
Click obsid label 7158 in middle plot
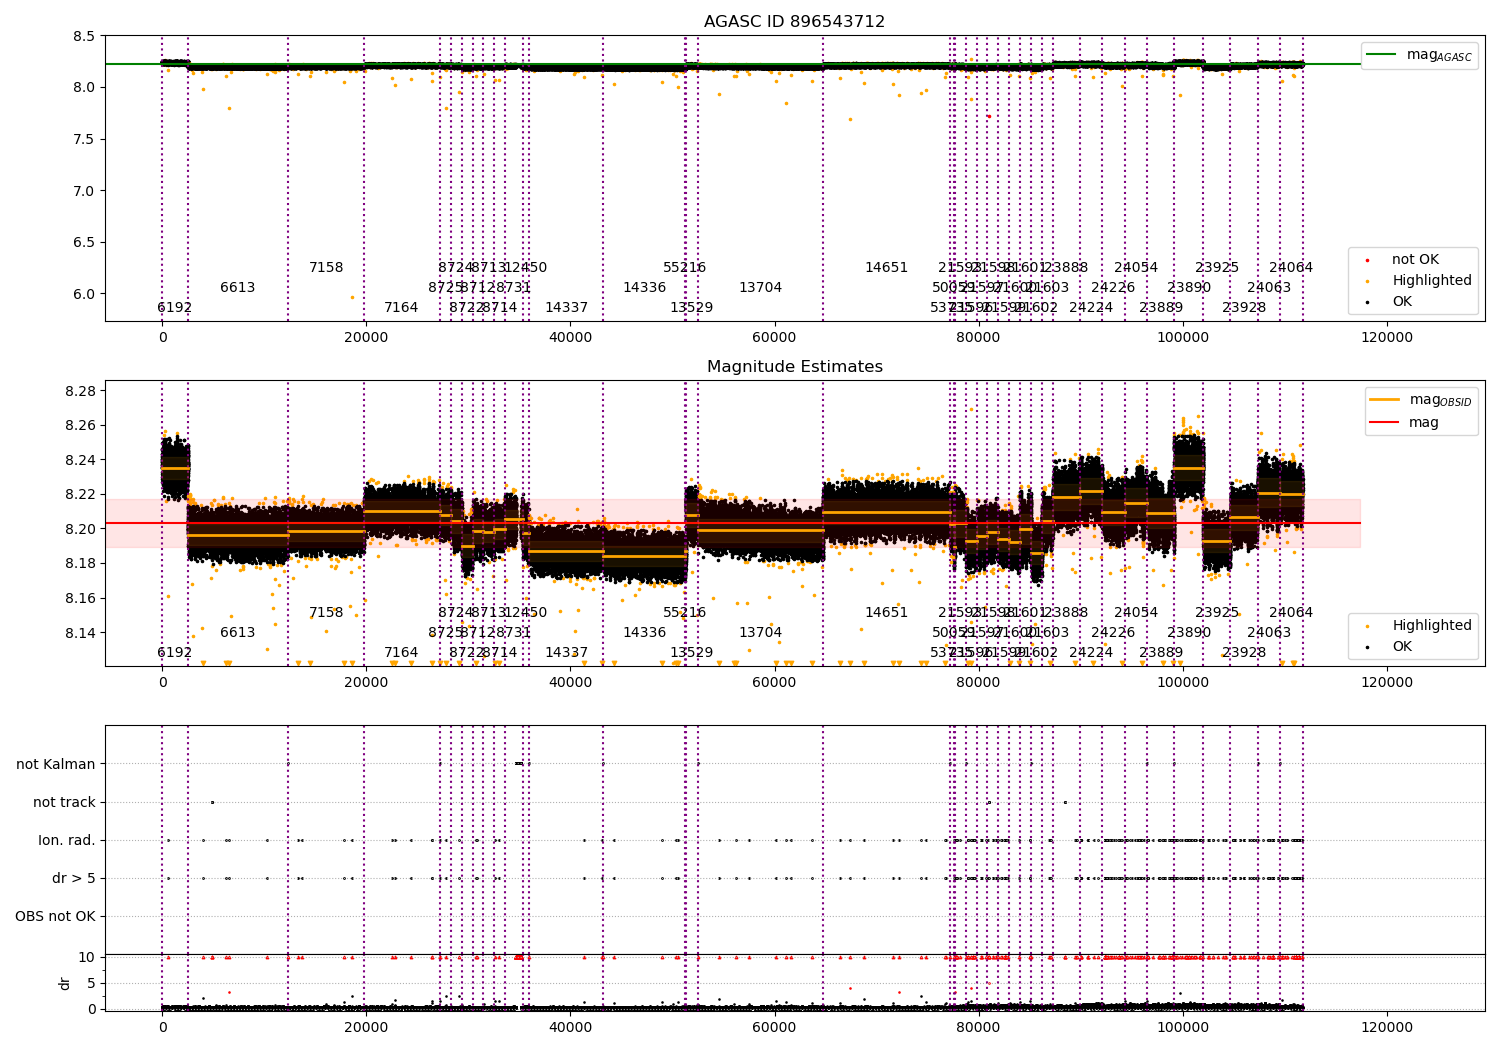pos(326,613)
